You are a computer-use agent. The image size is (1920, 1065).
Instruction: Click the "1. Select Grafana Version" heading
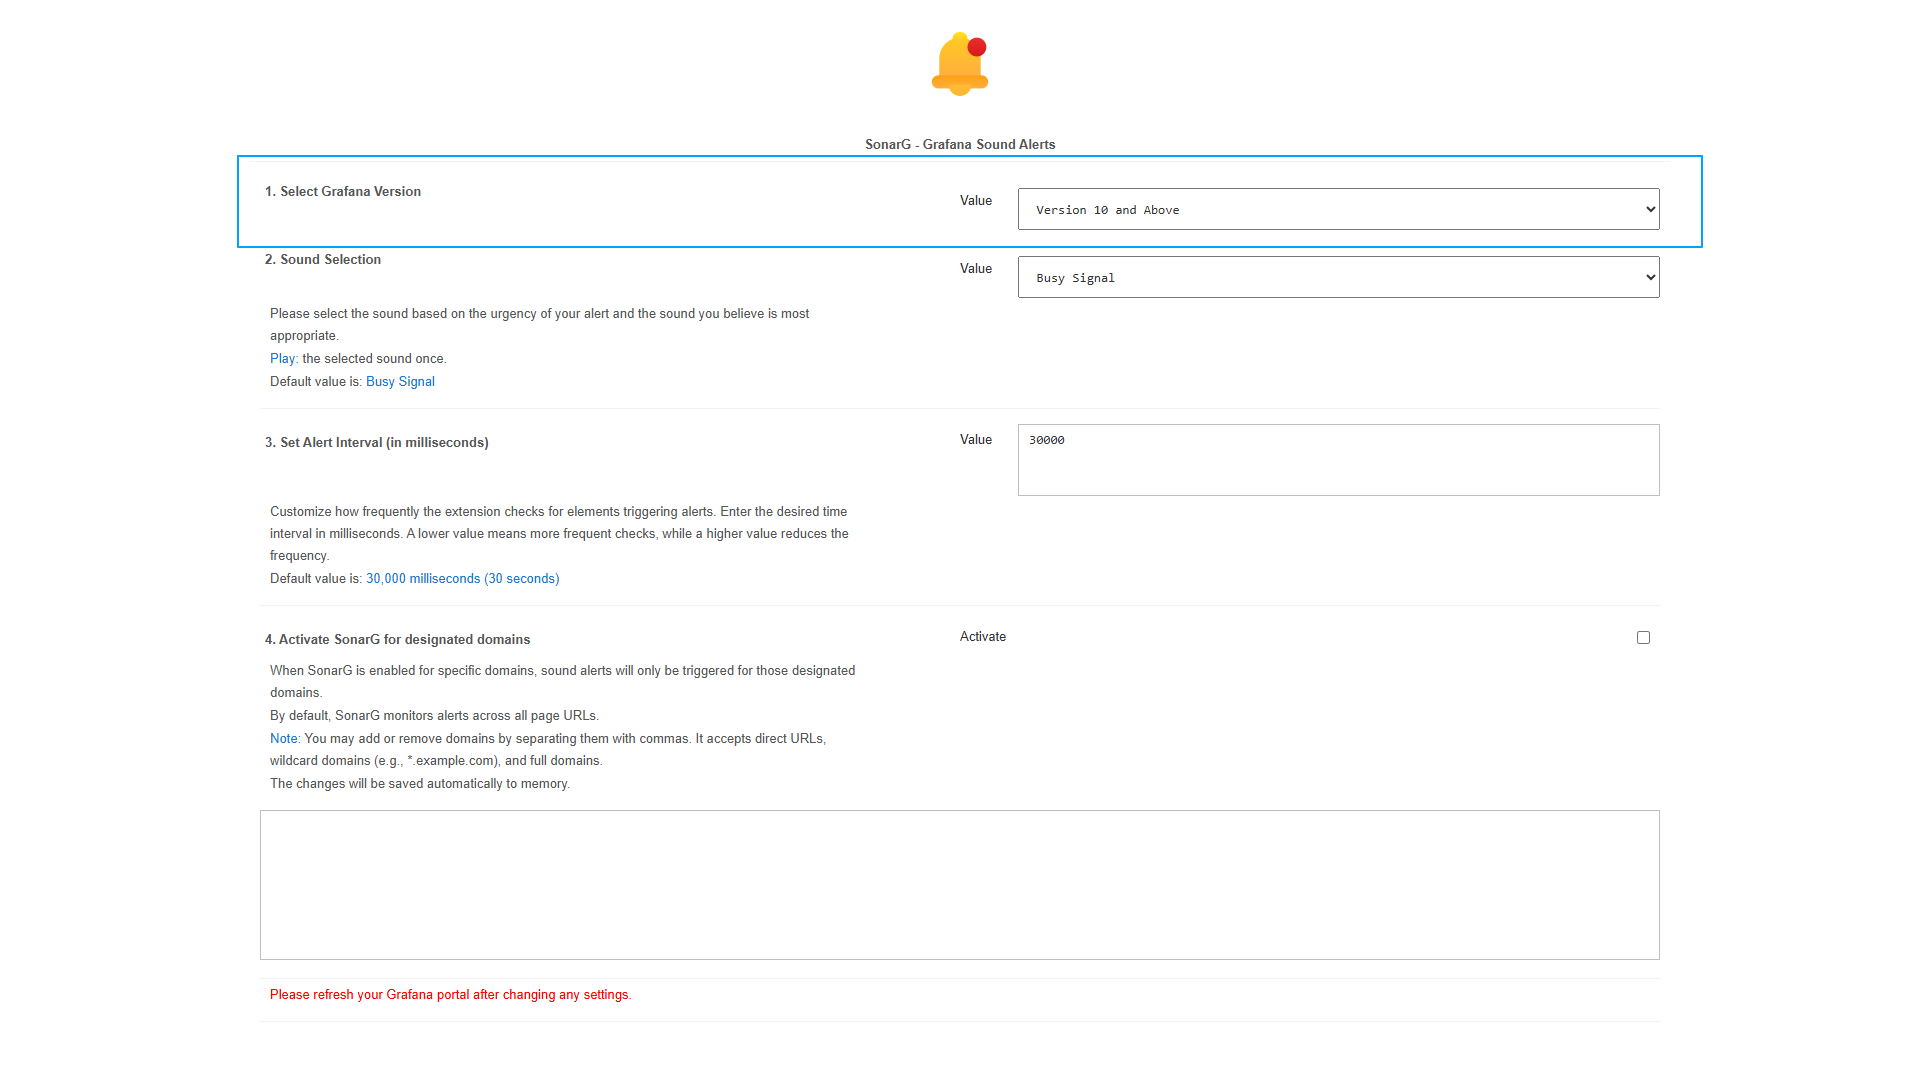pos(342,192)
